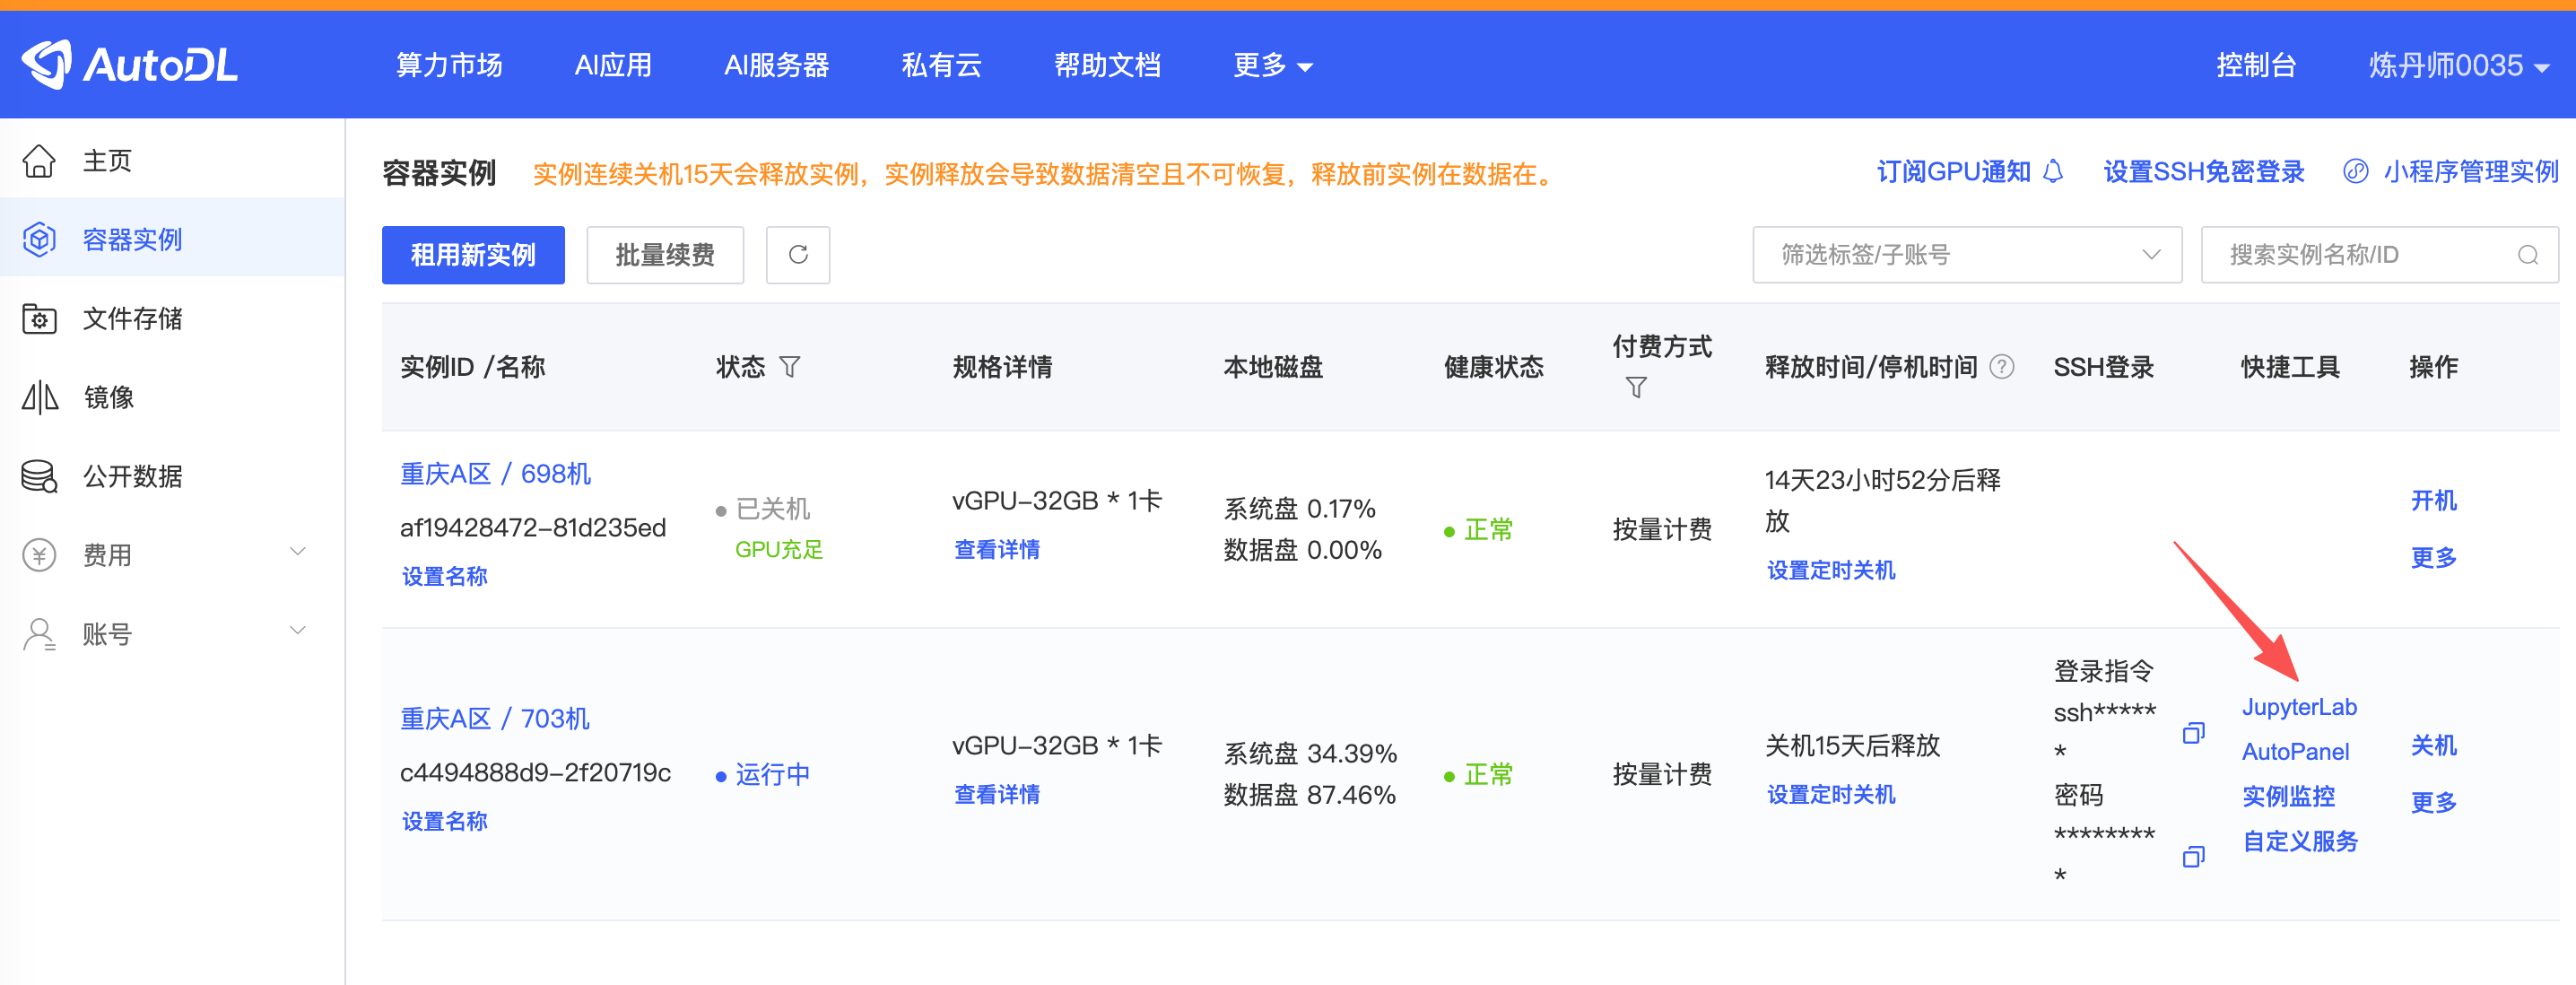This screenshot has width=2576, height=985.
Task: Click the 租用新实例 button
Action: 473,255
